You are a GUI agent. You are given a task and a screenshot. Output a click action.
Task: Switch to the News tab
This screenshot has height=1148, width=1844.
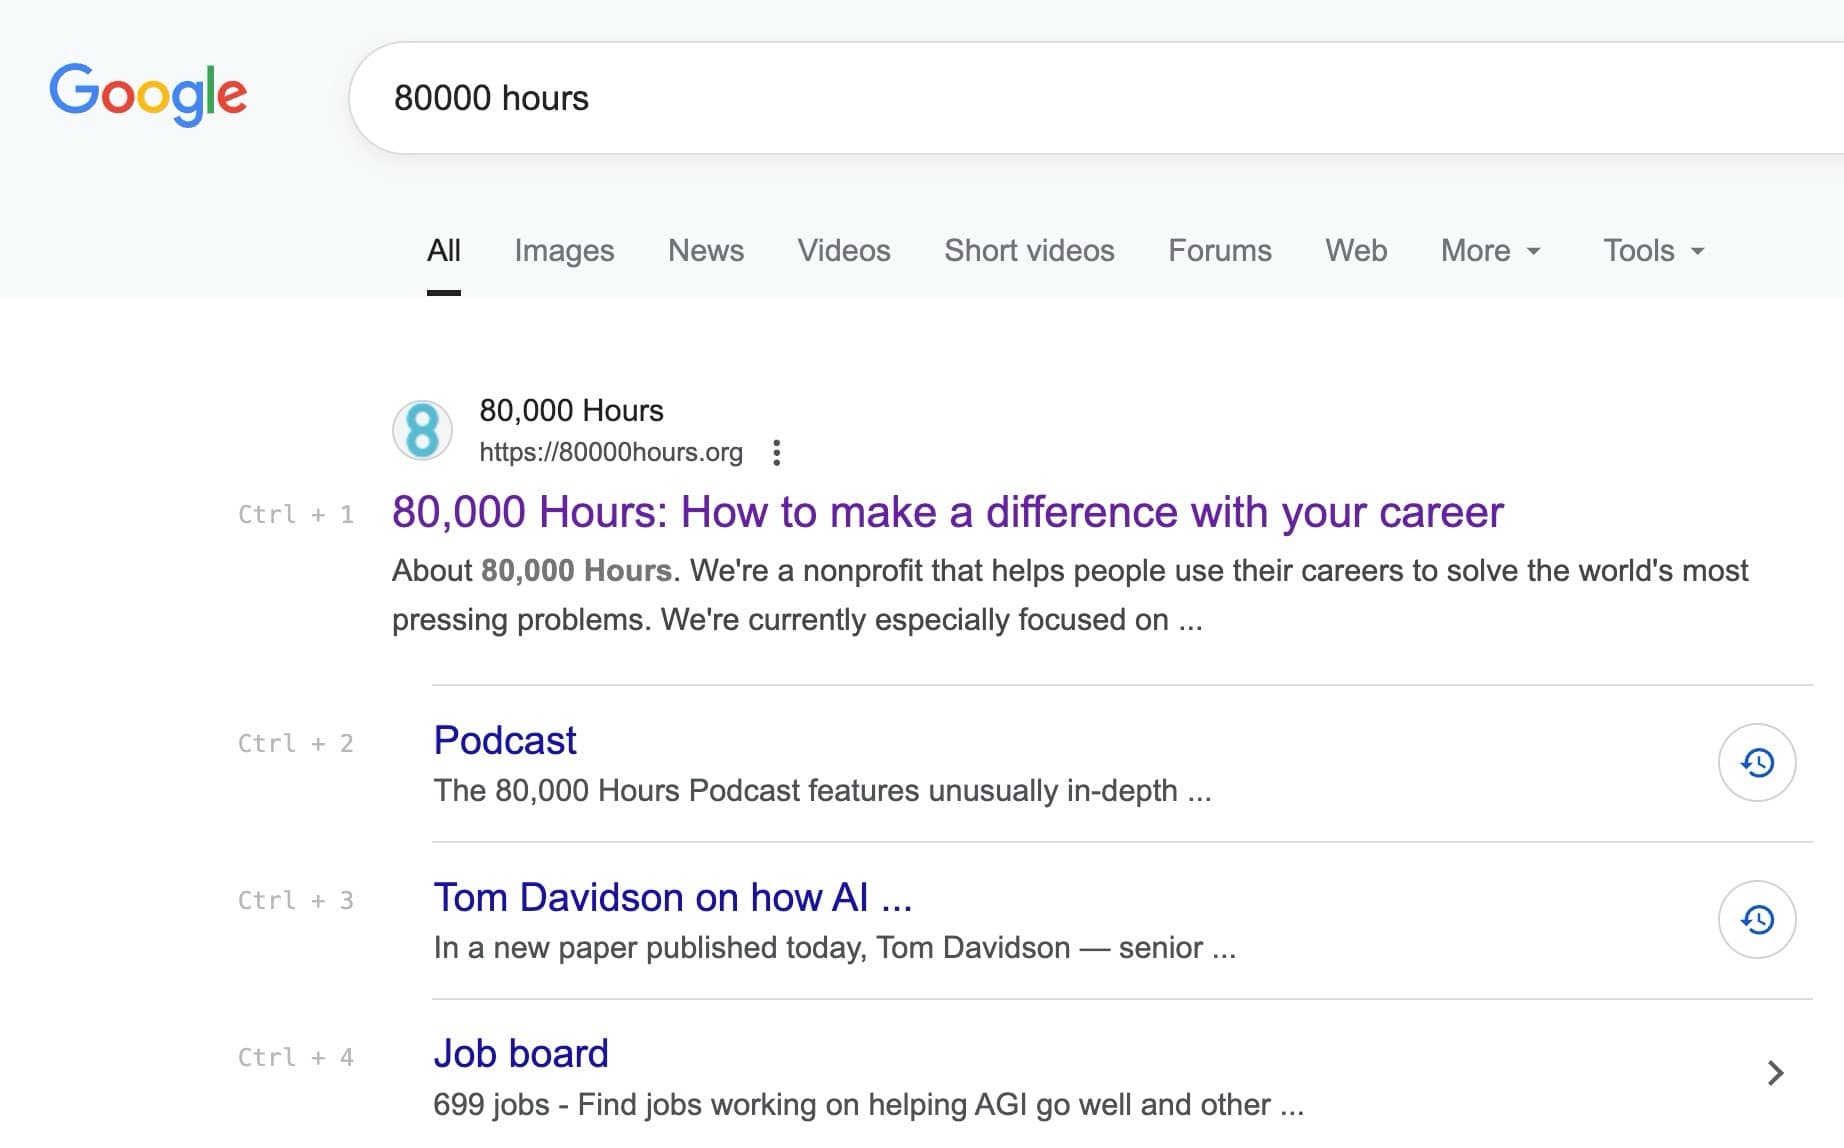tap(706, 250)
